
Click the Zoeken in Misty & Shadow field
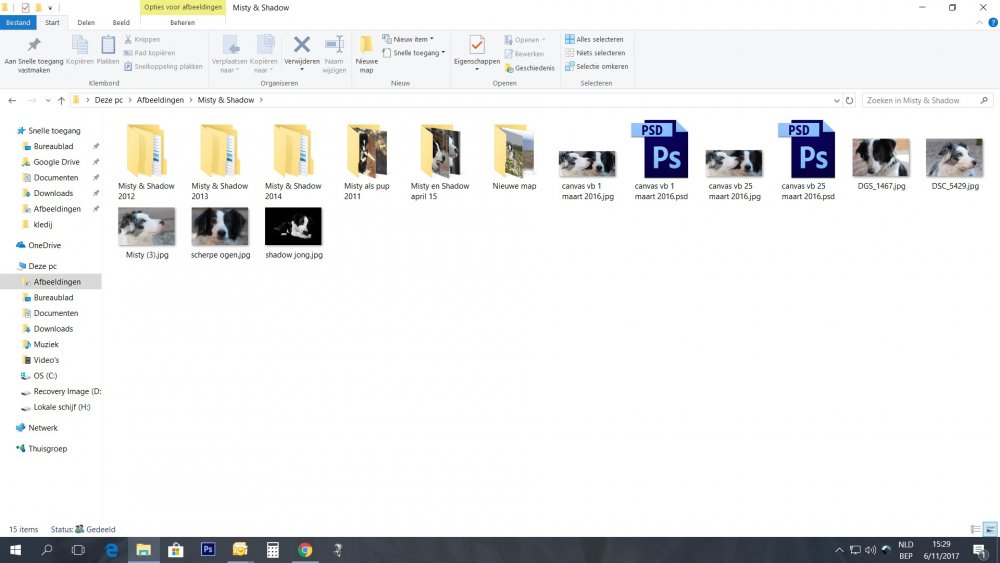920,101
